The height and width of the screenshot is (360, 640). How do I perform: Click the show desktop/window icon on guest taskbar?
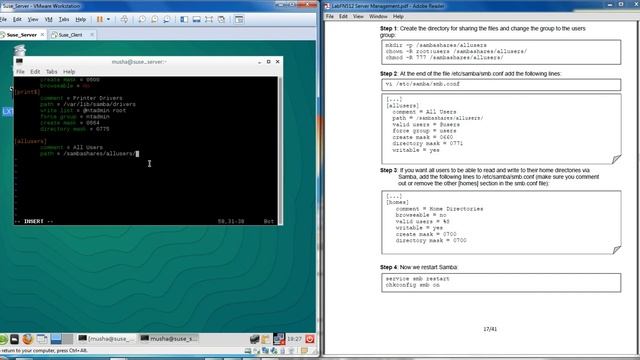click(x=42, y=339)
